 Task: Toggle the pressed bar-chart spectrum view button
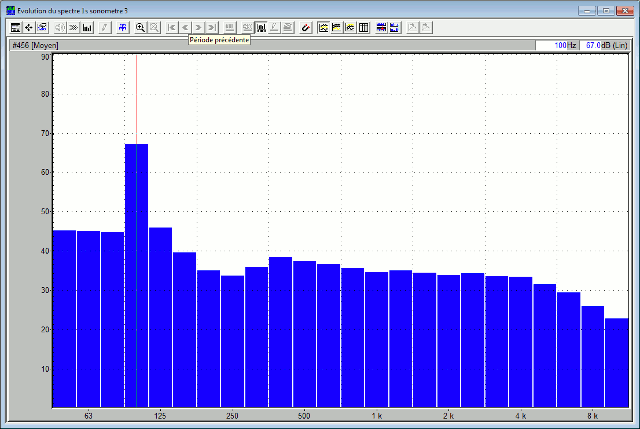point(261,27)
